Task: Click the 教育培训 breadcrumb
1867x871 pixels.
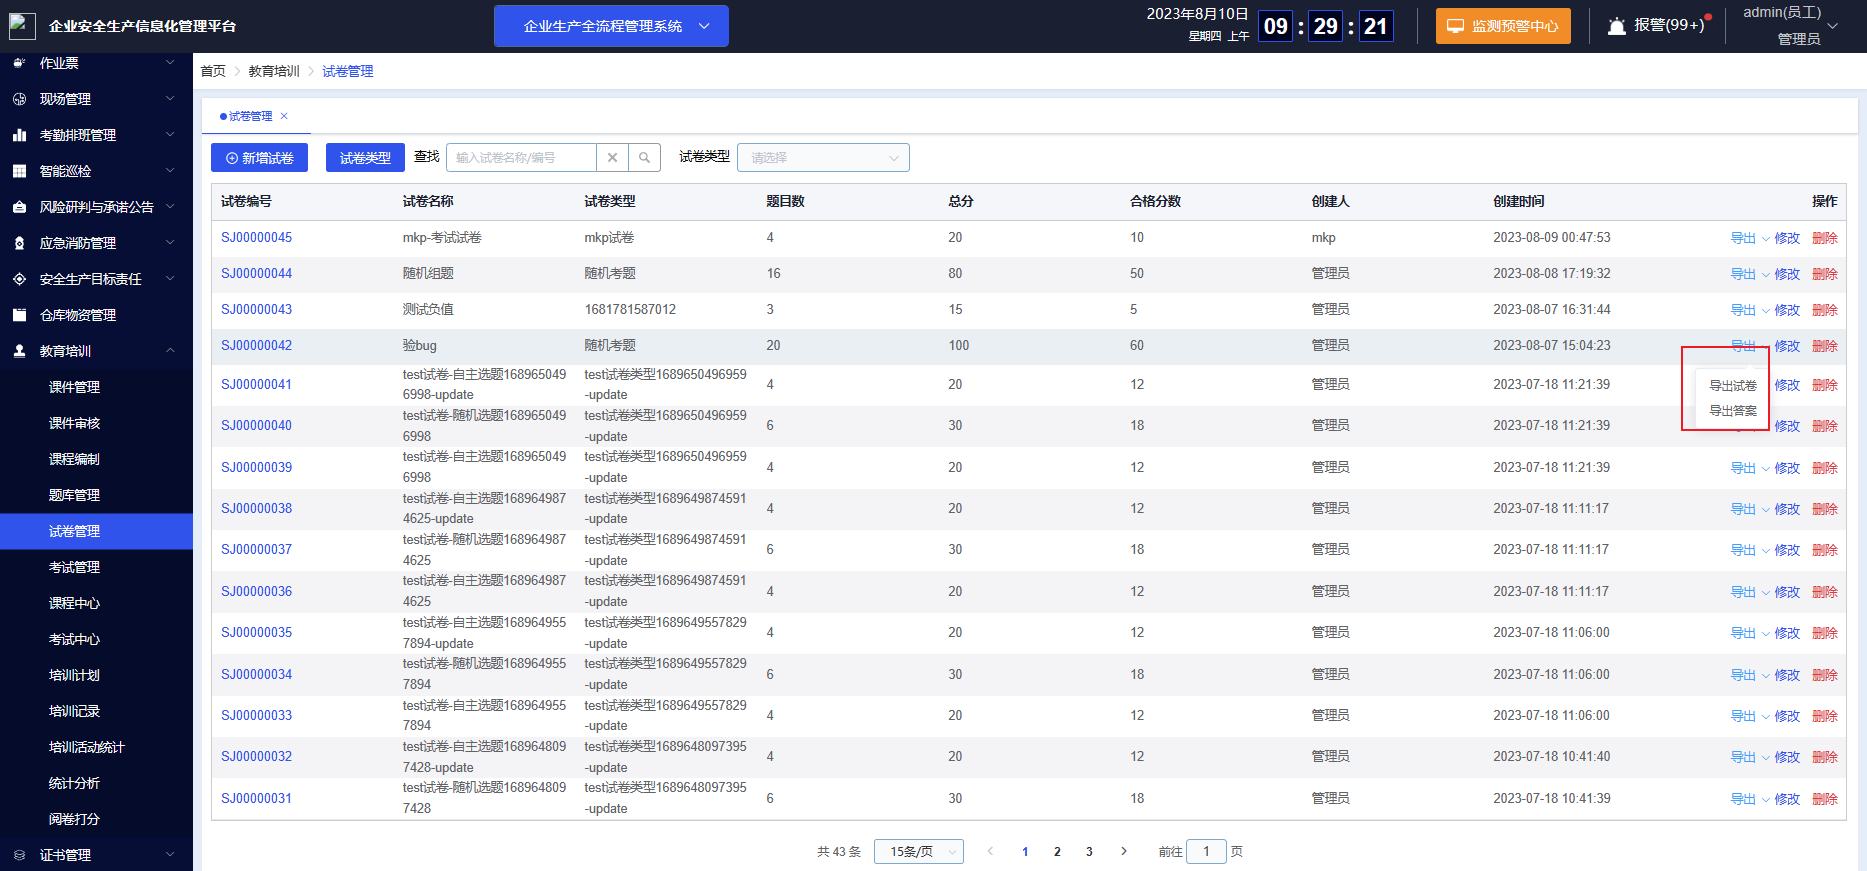Action: point(274,71)
